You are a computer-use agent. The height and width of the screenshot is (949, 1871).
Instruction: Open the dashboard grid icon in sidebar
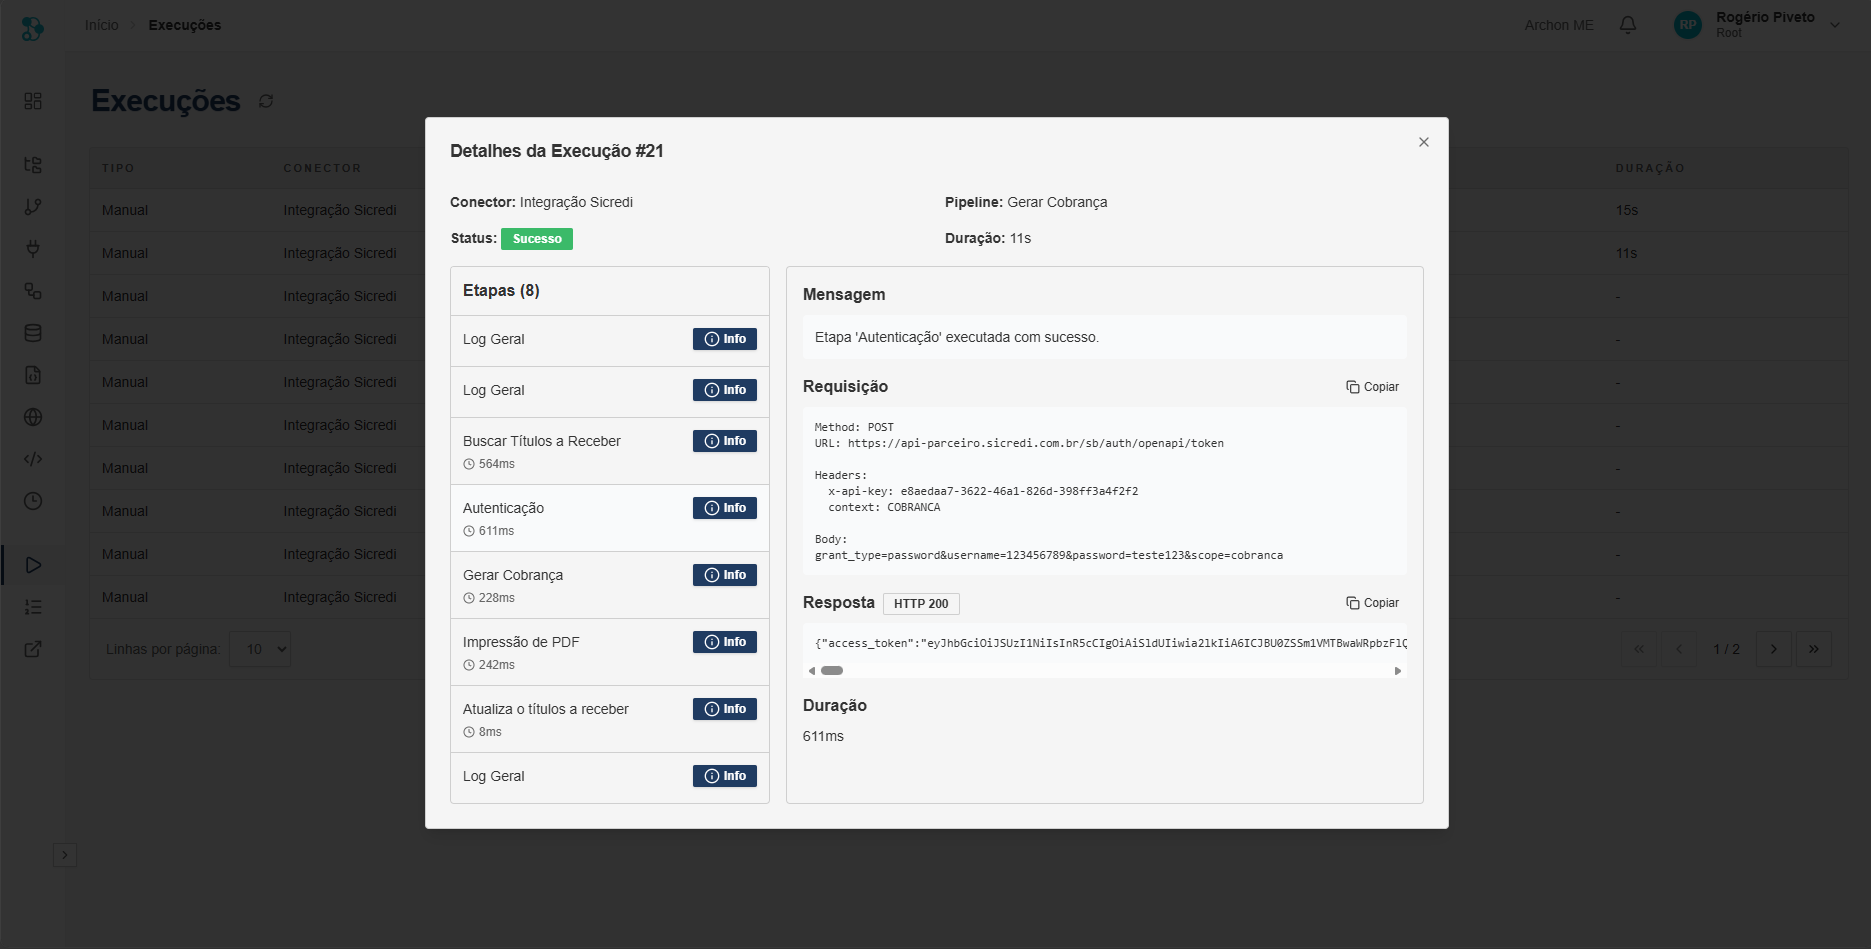pyautogui.click(x=33, y=101)
